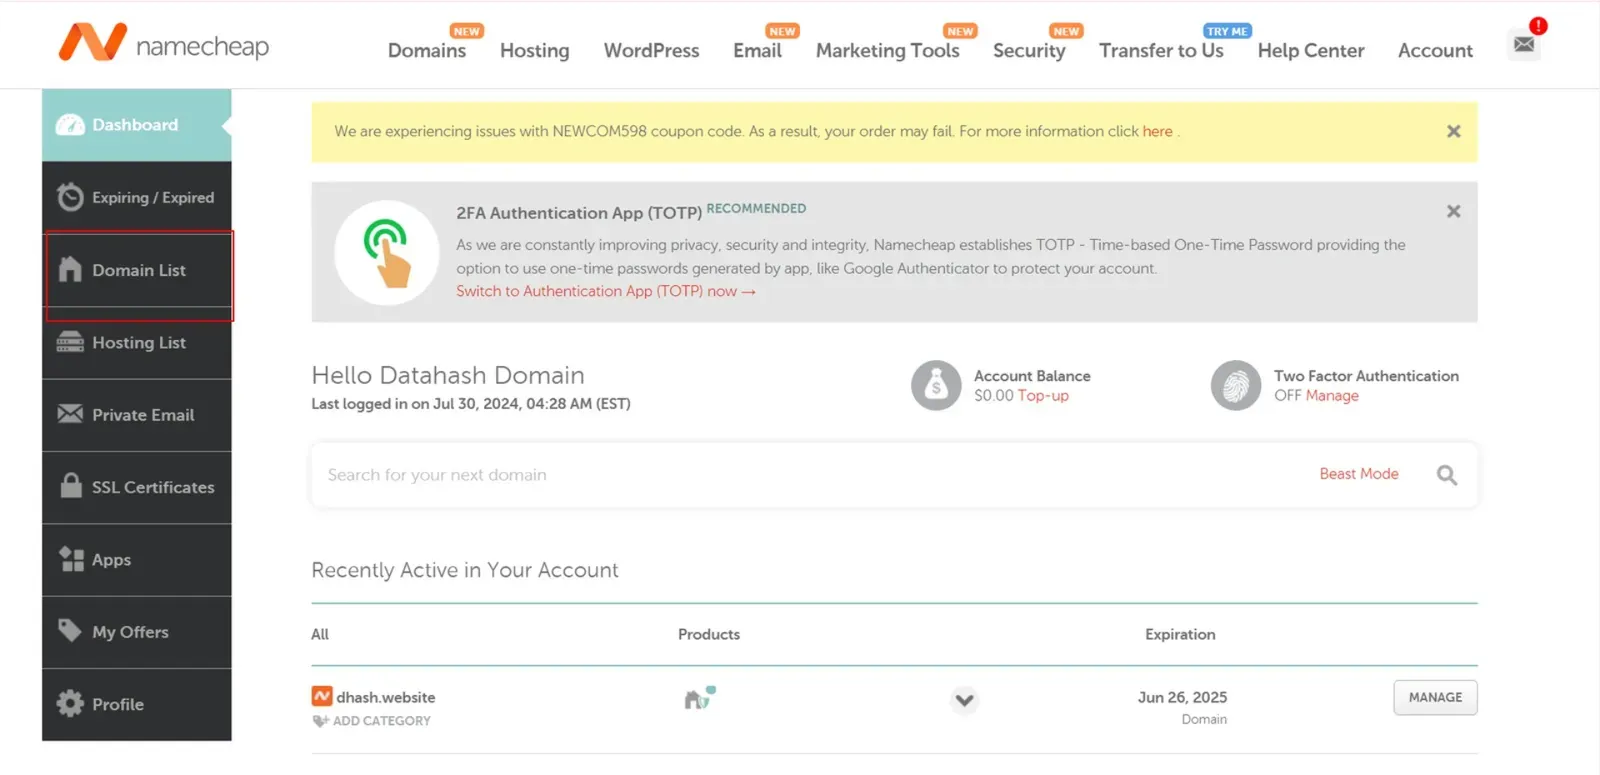This screenshot has width=1600, height=775.
Task: Click Switch to Authentication App (TOTP) now
Action: point(606,291)
